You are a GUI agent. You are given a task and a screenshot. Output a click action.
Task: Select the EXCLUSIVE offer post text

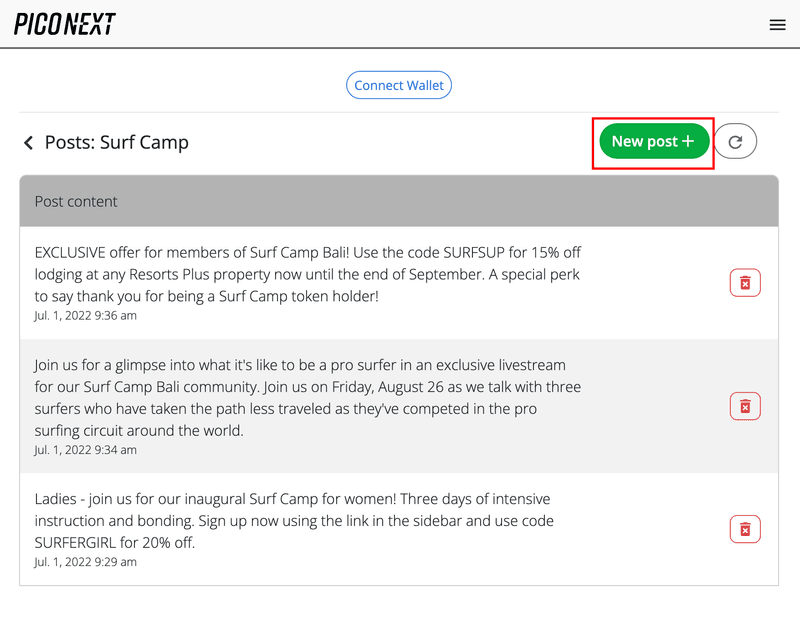[308, 274]
